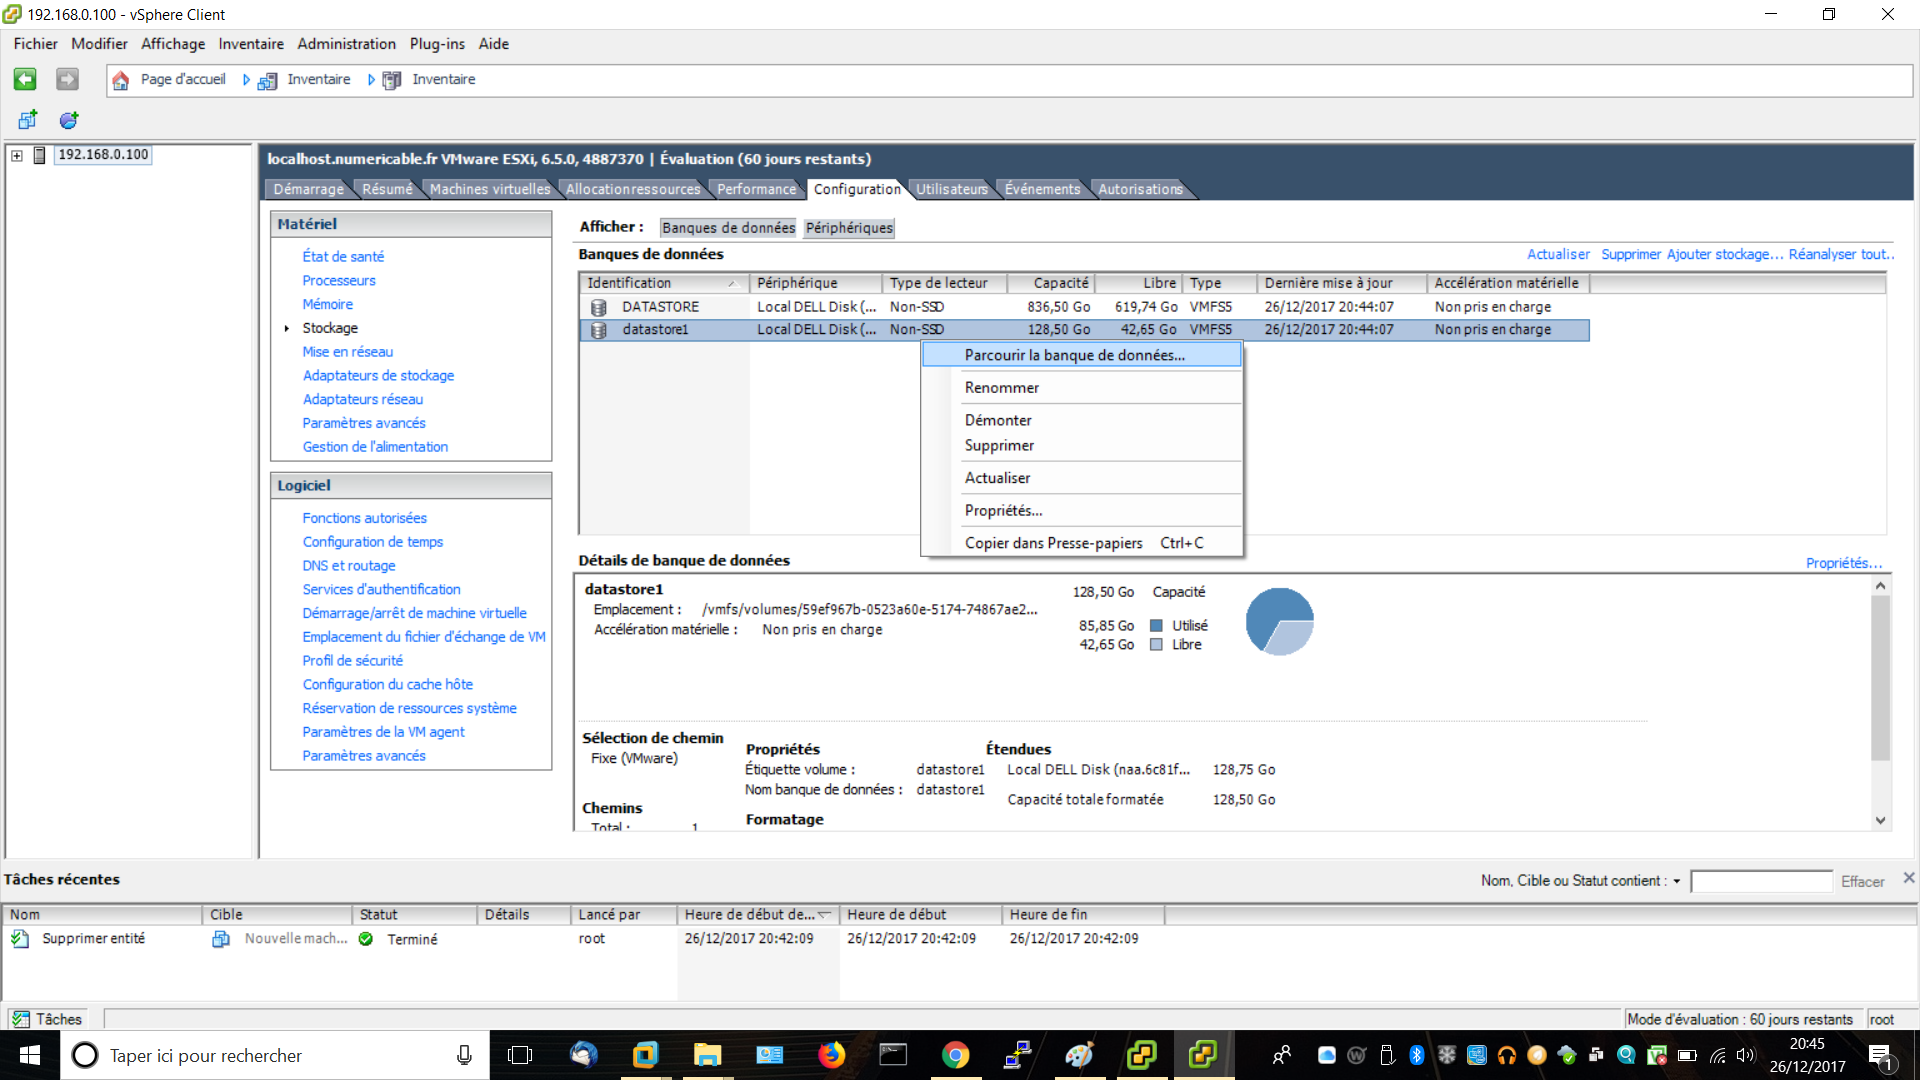Choose Supprimer in the context menu
Viewport: 1920px width, 1080px height.
pyautogui.click(x=1081, y=446)
